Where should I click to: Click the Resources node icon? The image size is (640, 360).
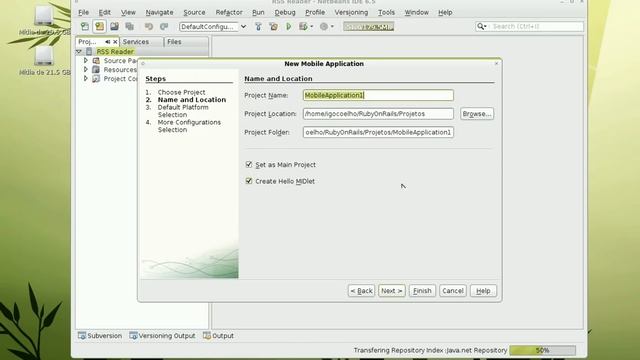coord(96,69)
